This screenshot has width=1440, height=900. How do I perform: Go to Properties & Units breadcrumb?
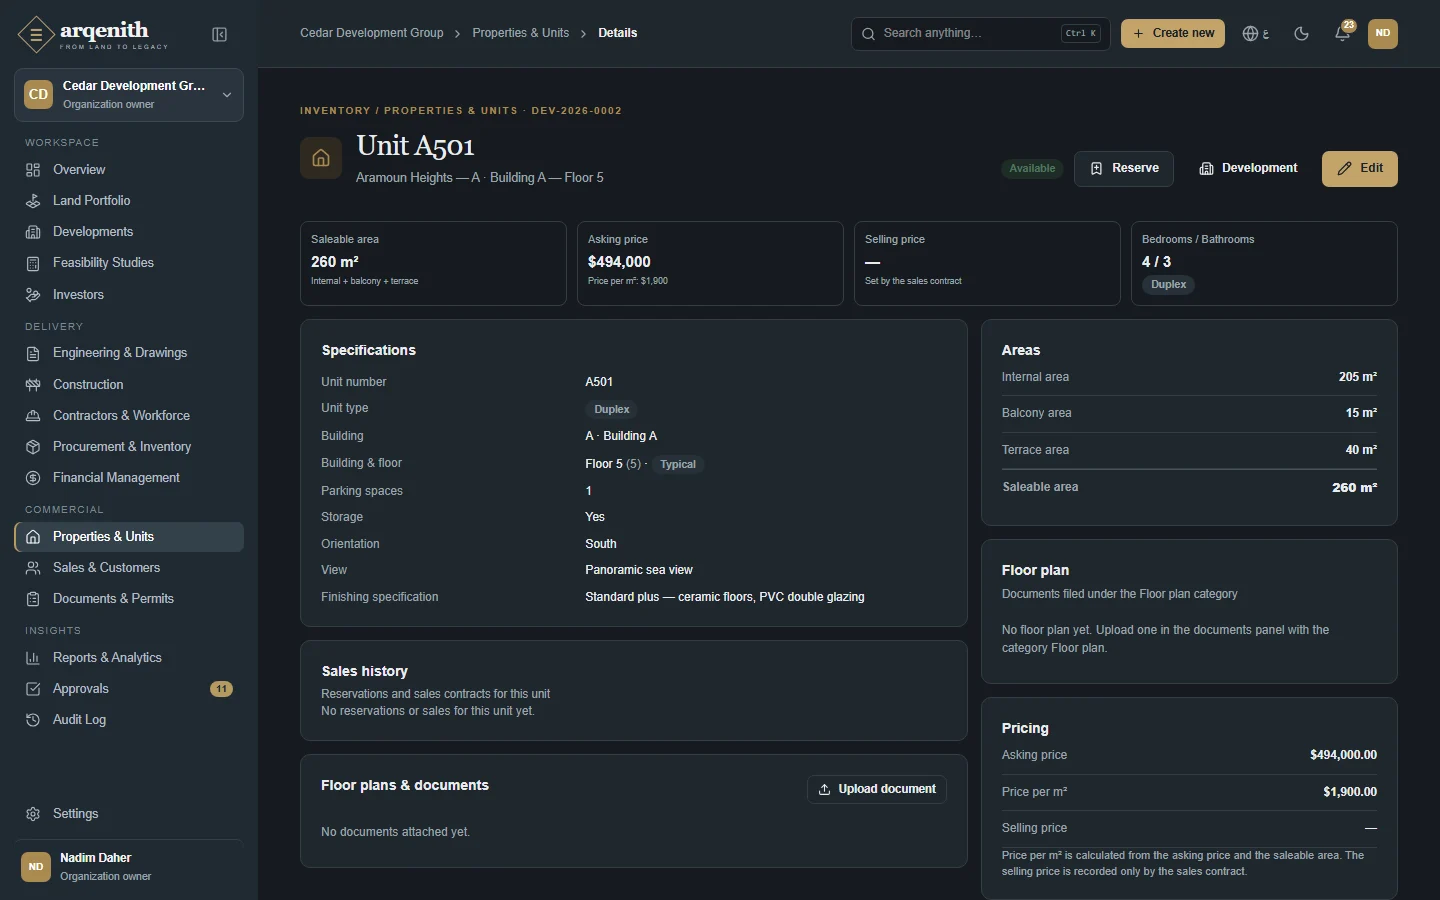(521, 33)
